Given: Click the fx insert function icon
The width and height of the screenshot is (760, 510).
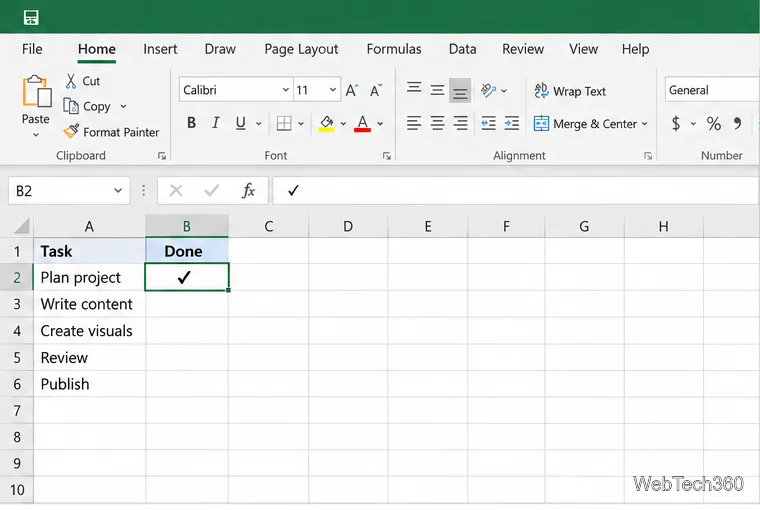Looking at the screenshot, I should click(x=248, y=191).
